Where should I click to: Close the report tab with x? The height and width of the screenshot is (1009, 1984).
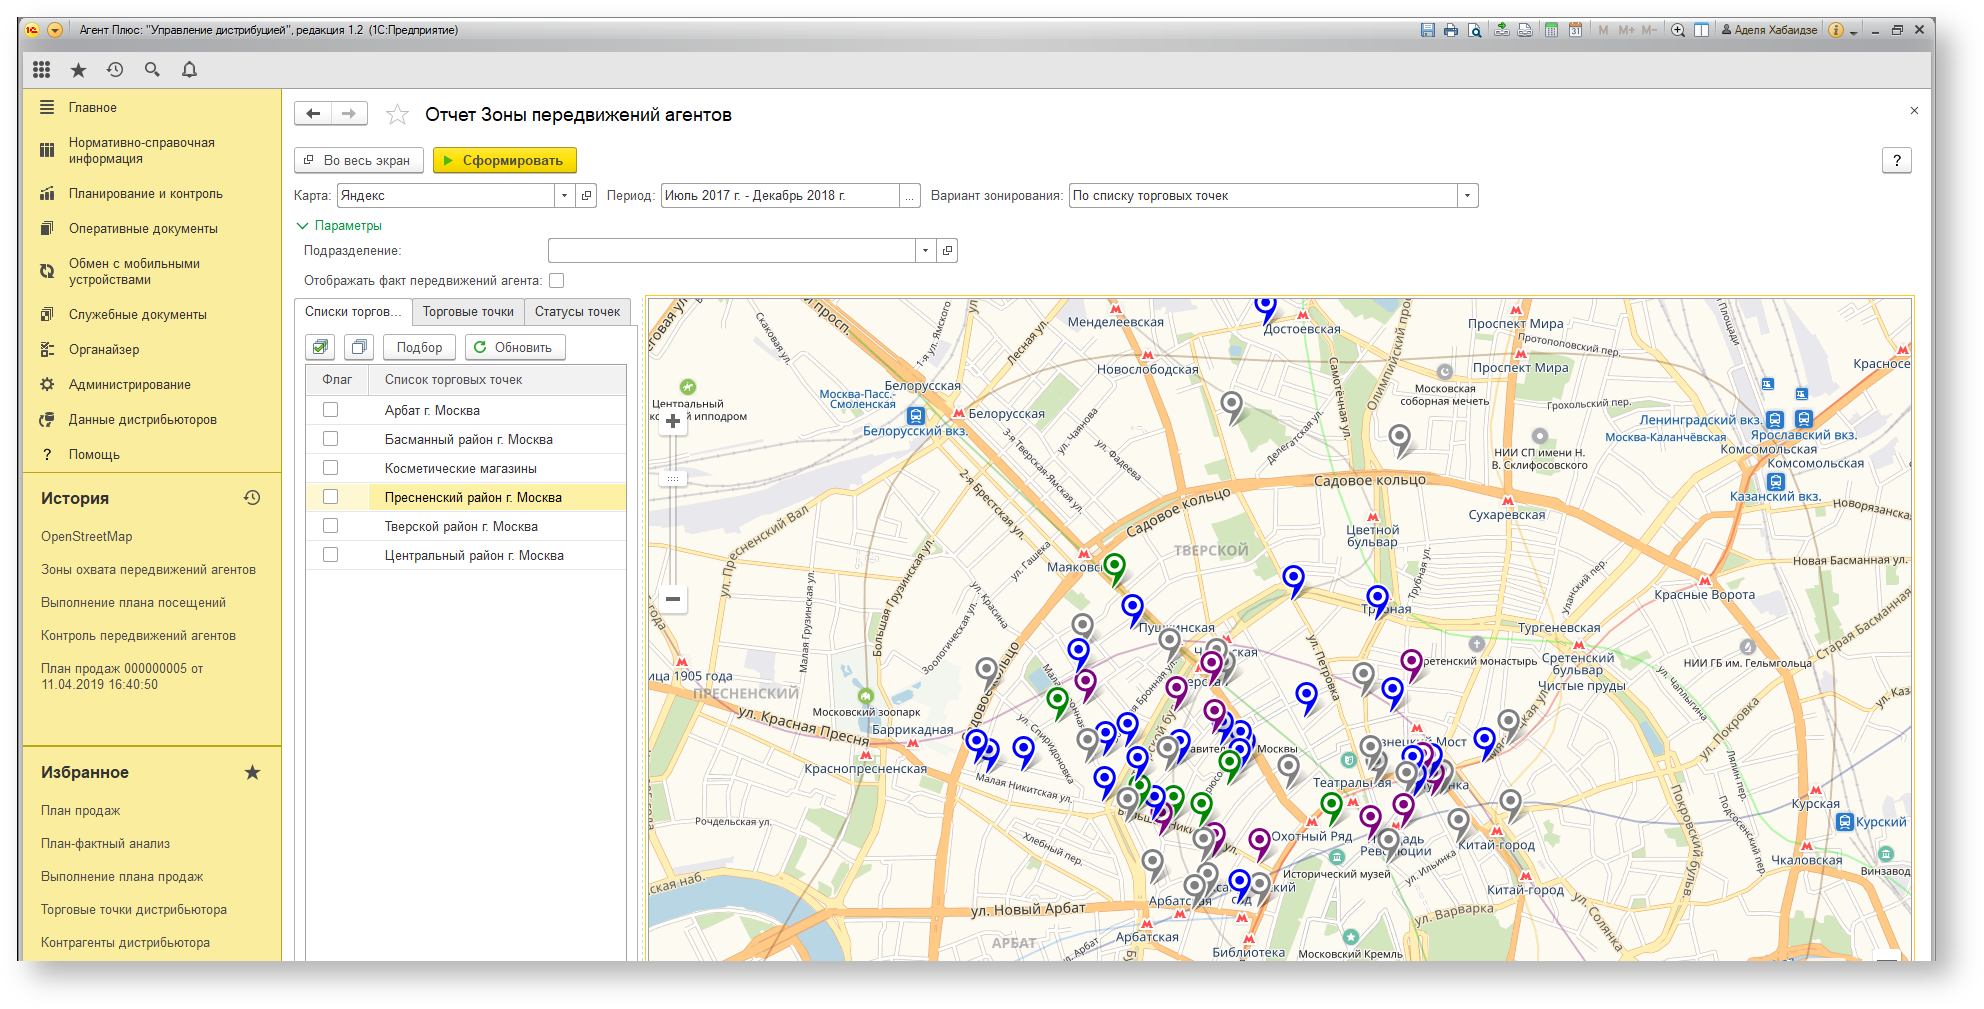coord(1914,111)
